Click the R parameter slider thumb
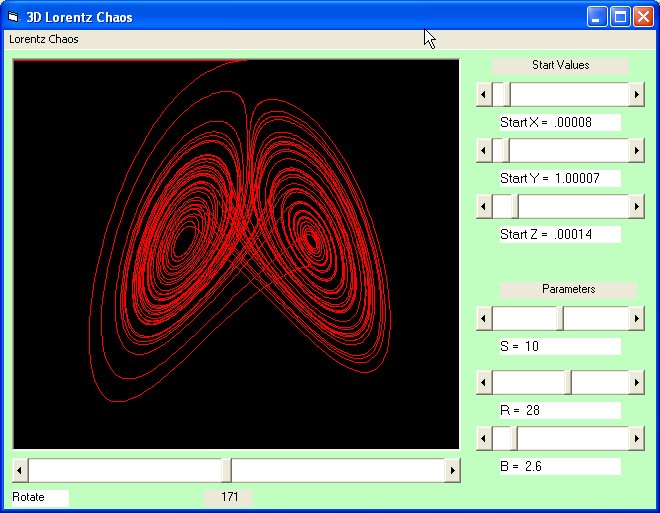The height and width of the screenshot is (513, 660). point(567,382)
